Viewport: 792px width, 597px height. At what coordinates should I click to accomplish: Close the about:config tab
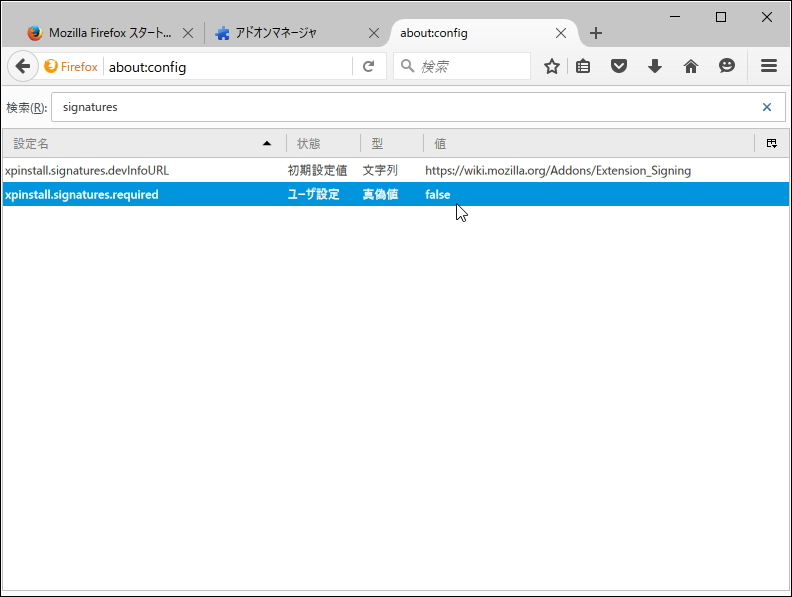(x=561, y=33)
